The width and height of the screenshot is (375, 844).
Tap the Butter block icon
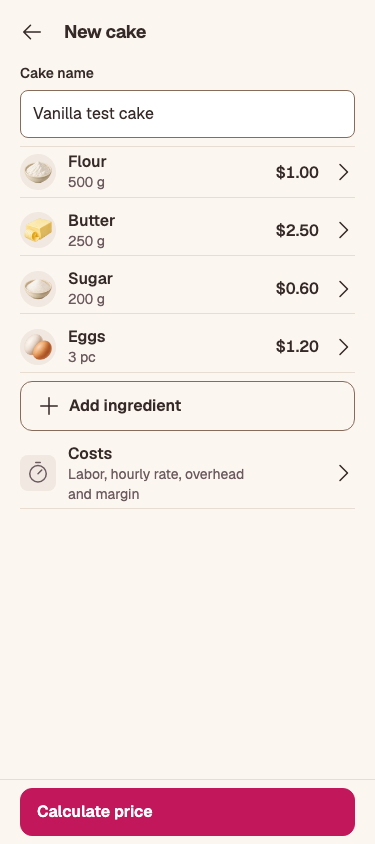pyautogui.click(x=38, y=230)
